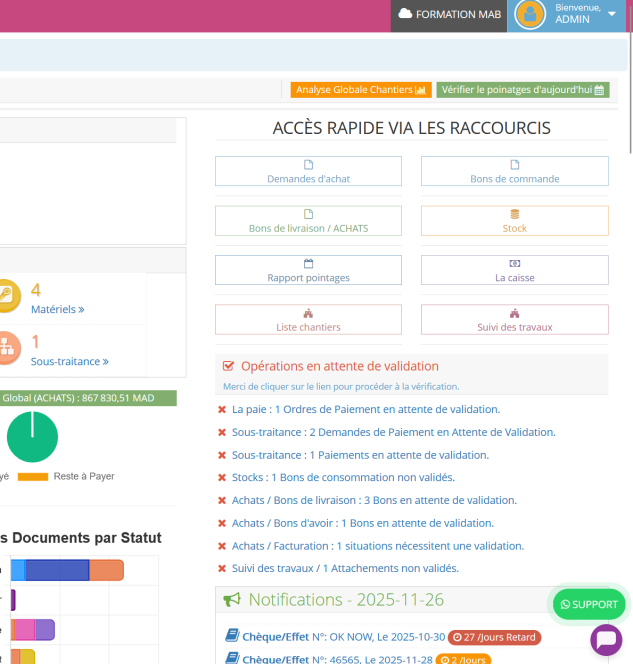Open the Liste chantiers shortcut
Image resolution: width=633 pixels, height=664 pixels.
click(x=308, y=320)
